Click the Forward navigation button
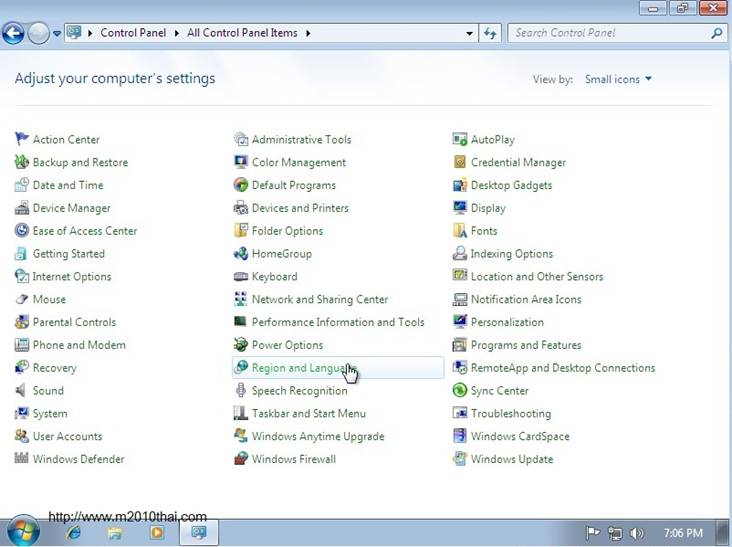The image size is (732, 547). click(38, 33)
